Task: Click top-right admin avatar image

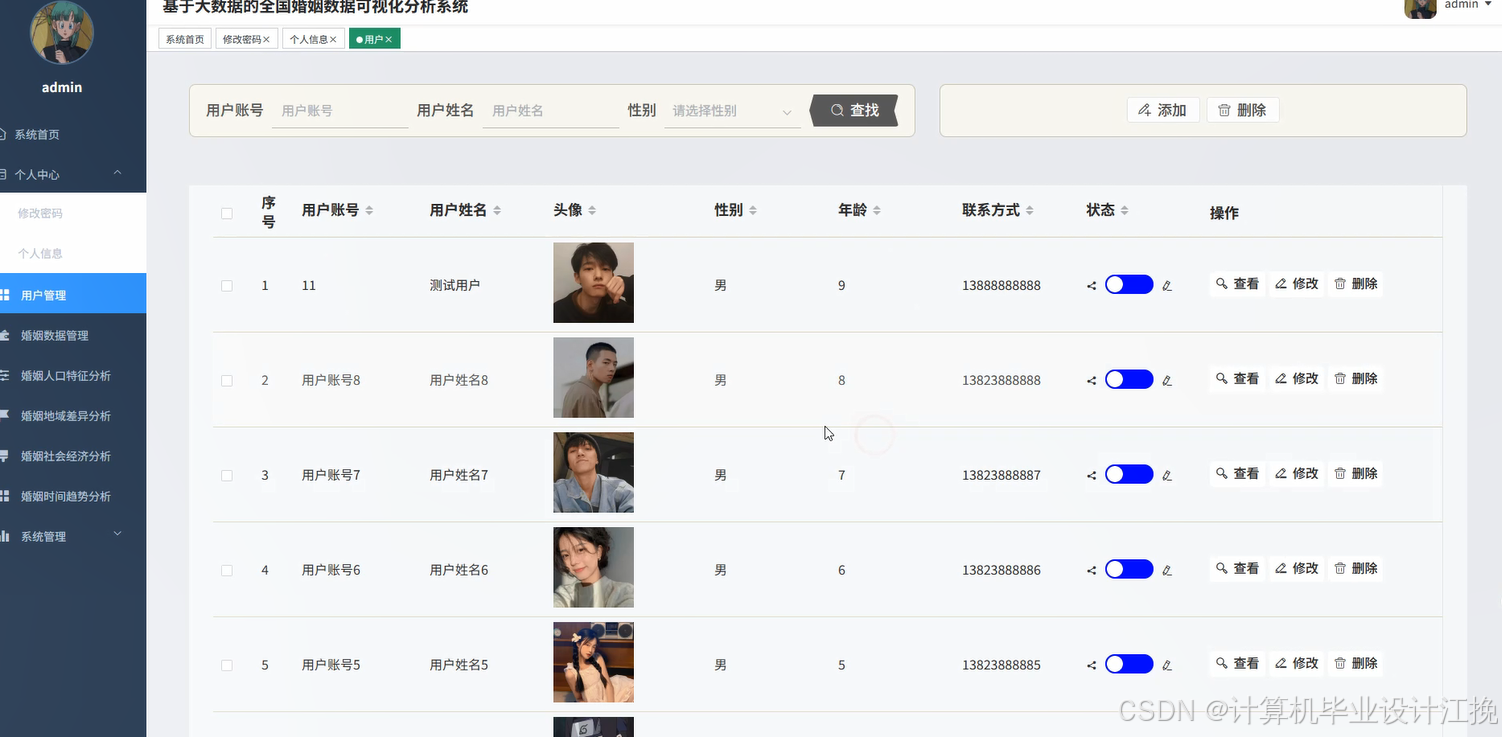Action: [1420, 8]
